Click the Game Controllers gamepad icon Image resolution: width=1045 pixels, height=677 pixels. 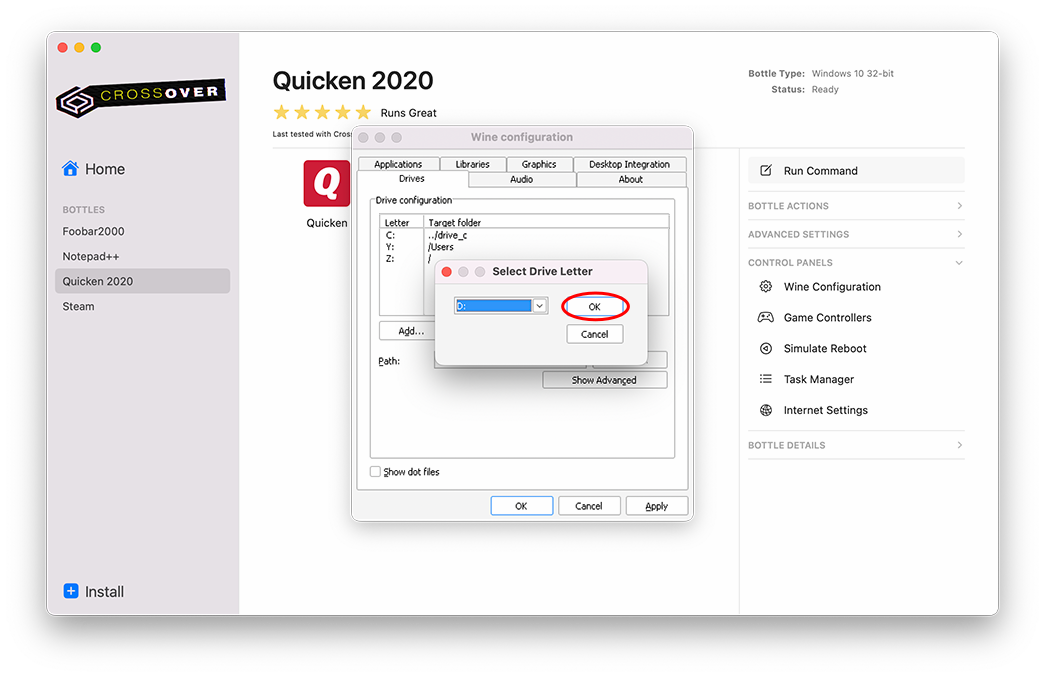766,317
